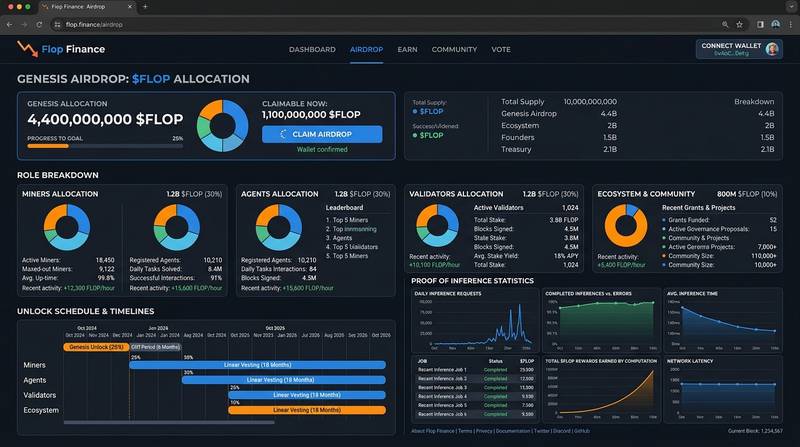800x447 pixels.
Task: Select the Validators Linear Vesting bar
Action: coord(307,395)
